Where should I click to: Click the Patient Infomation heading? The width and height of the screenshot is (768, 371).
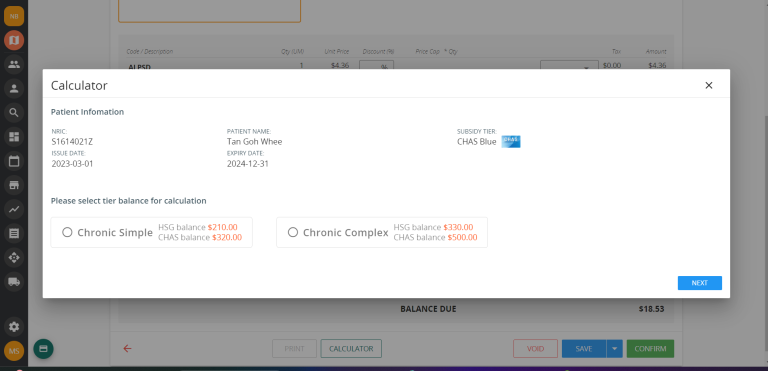point(87,112)
